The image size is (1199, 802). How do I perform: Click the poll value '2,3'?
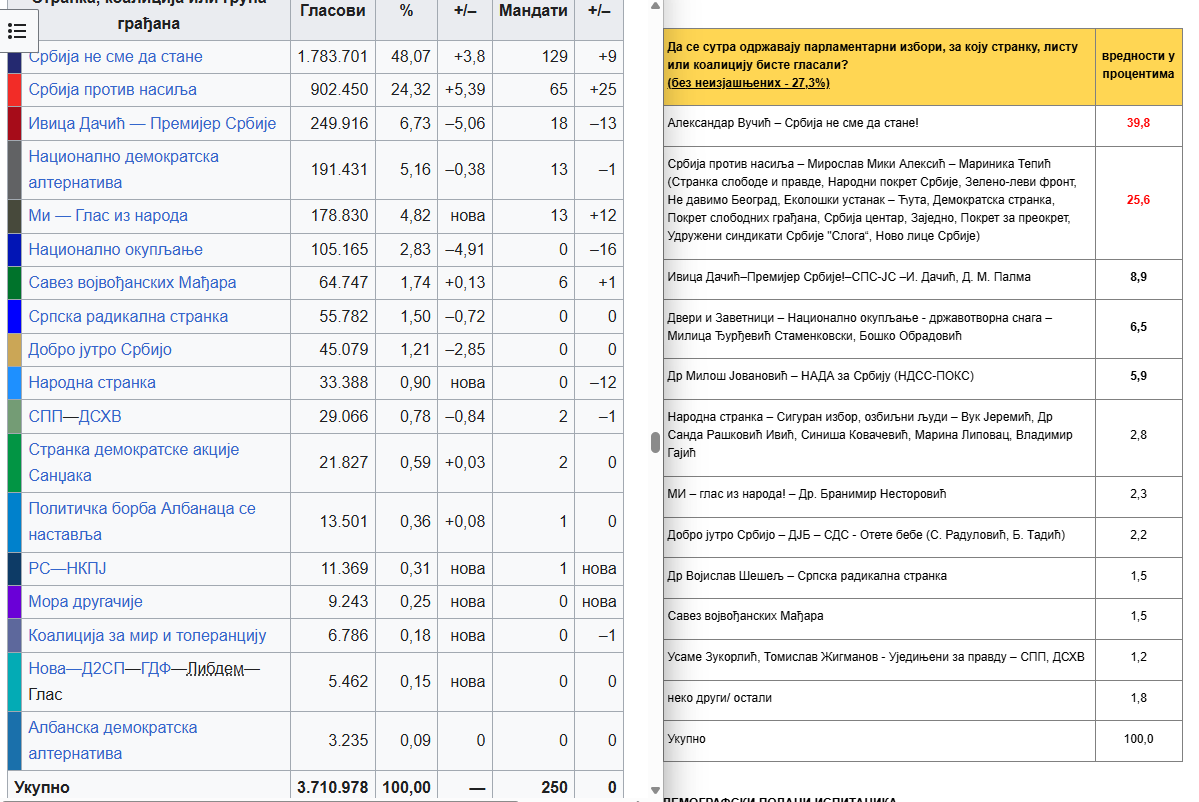[x=1139, y=494]
